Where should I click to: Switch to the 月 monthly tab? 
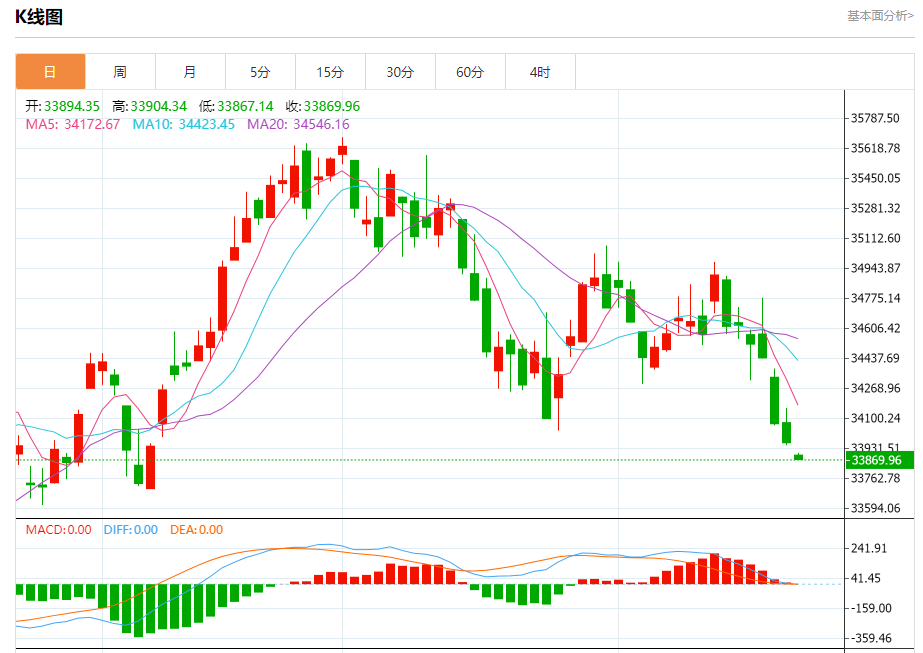(190, 72)
